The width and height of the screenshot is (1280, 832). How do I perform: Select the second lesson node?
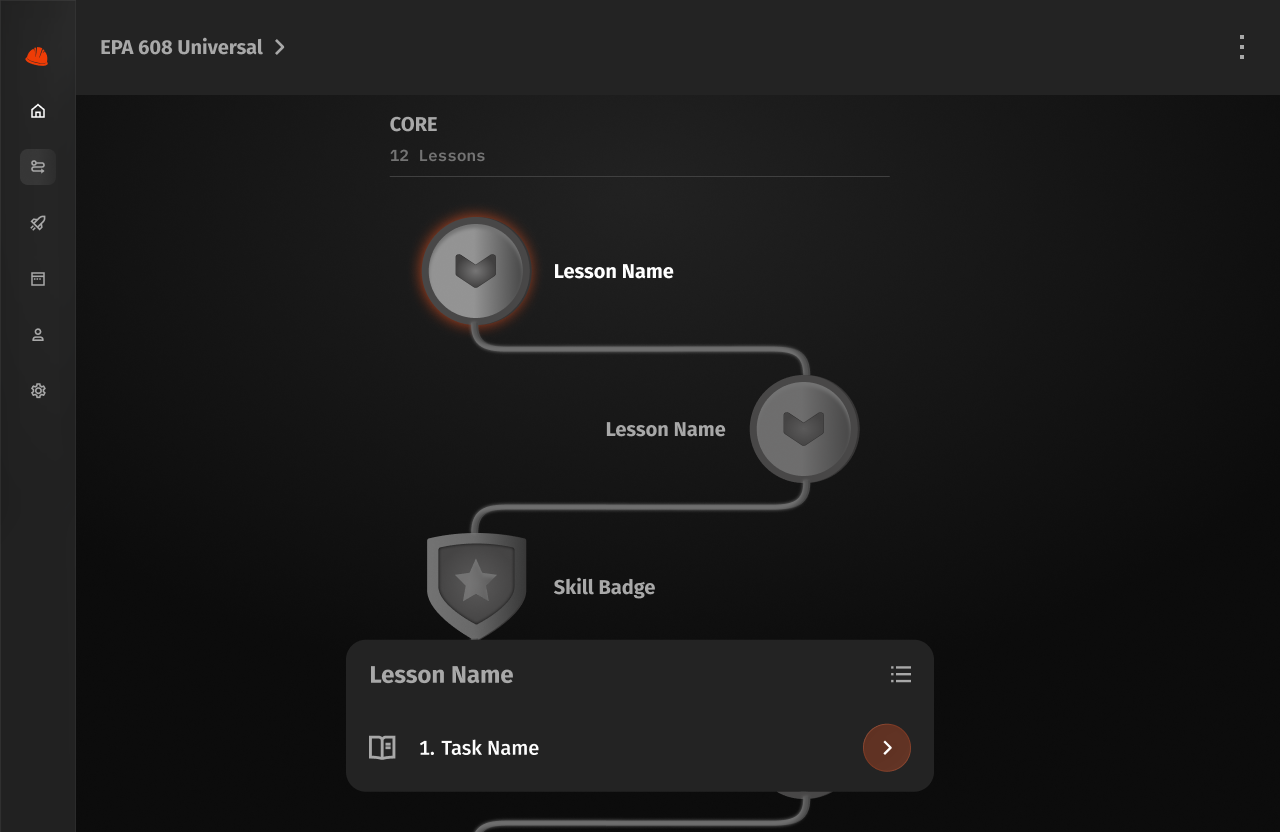[x=804, y=429]
